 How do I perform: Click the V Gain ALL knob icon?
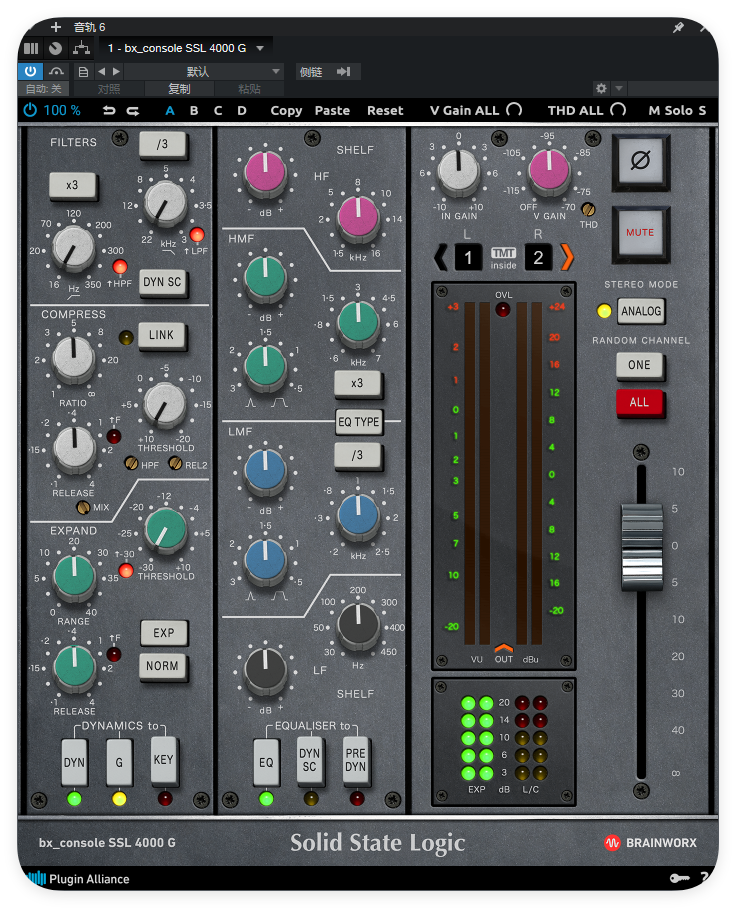click(x=514, y=110)
